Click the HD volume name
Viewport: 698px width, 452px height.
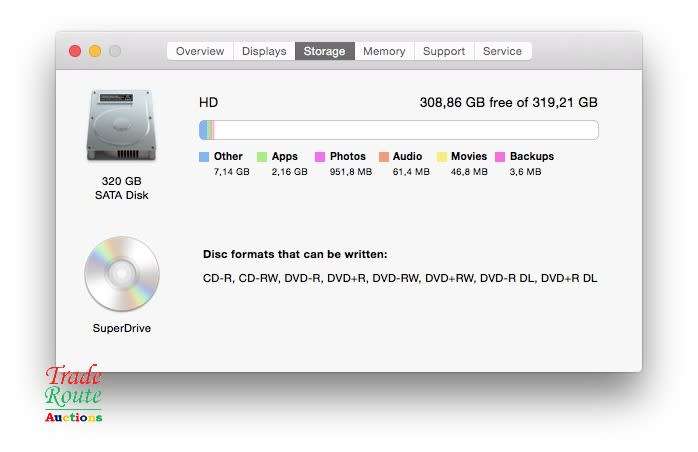[x=208, y=103]
